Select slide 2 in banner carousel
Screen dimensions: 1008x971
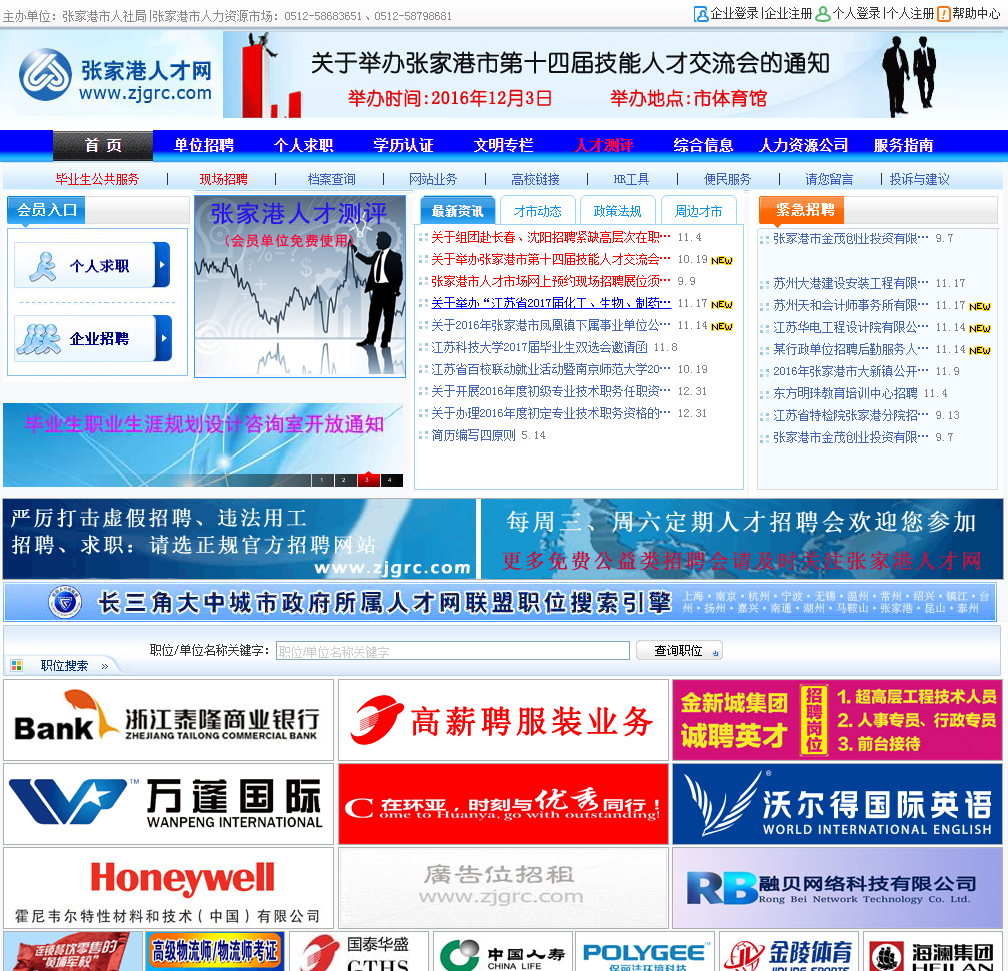[344, 480]
